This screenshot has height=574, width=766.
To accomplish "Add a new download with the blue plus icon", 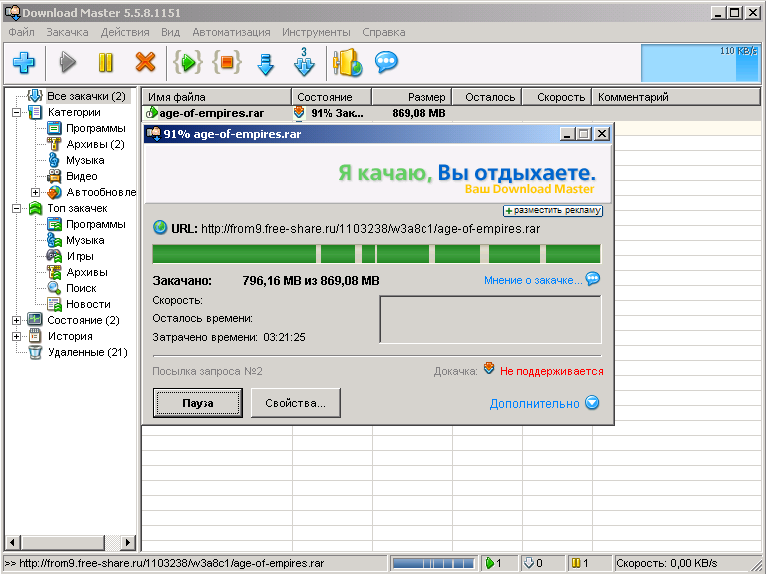I will coord(23,63).
